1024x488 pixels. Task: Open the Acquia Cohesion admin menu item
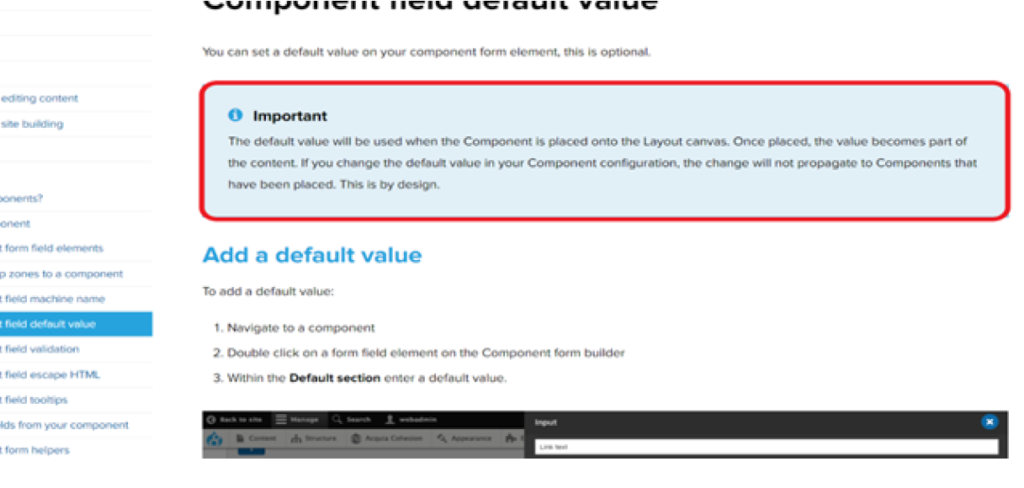coord(389,439)
